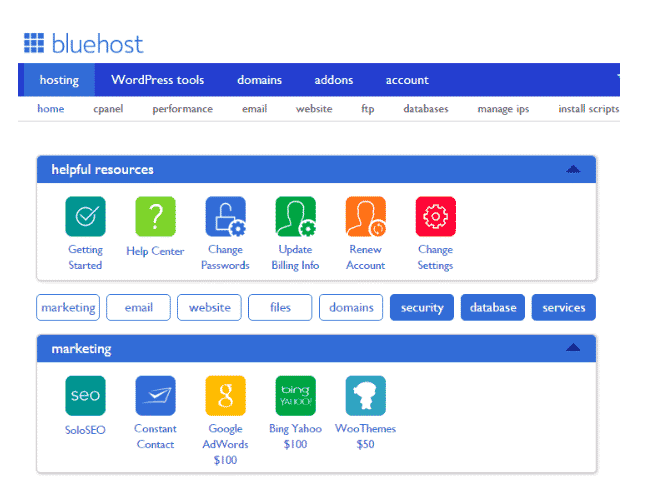
Task: Toggle the security filter button
Action: click(422, 308)
